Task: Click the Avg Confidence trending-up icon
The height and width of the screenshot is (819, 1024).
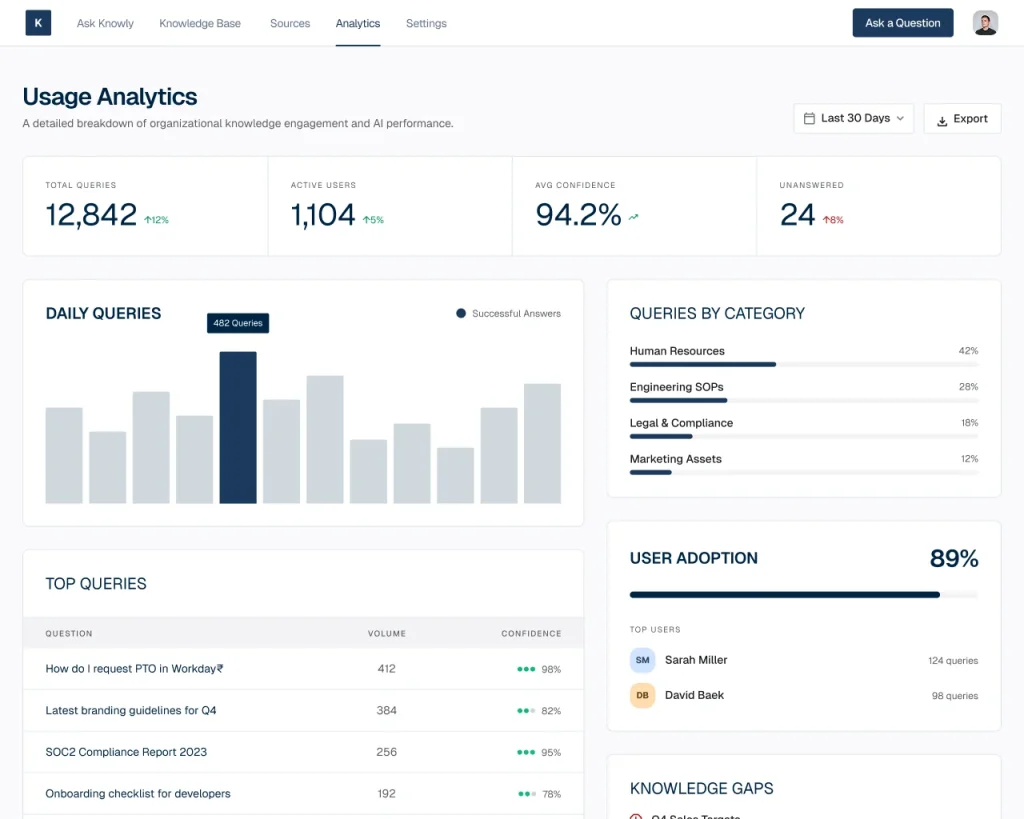Action: pyautogui.click(x=633, y=217)
